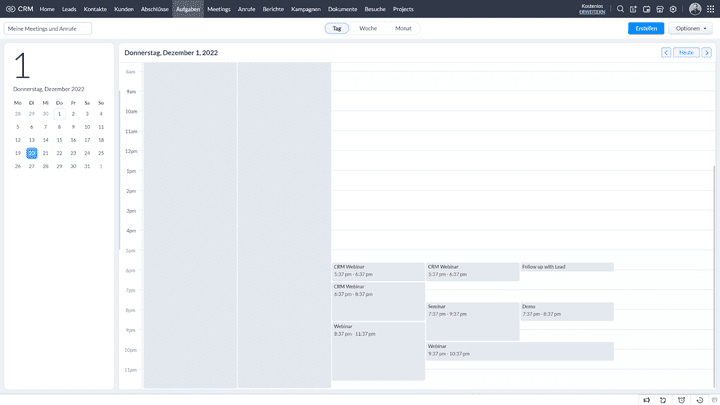Open the user profile avatar
The width and height of the screenshot is (720, 405).
point(695,9)
